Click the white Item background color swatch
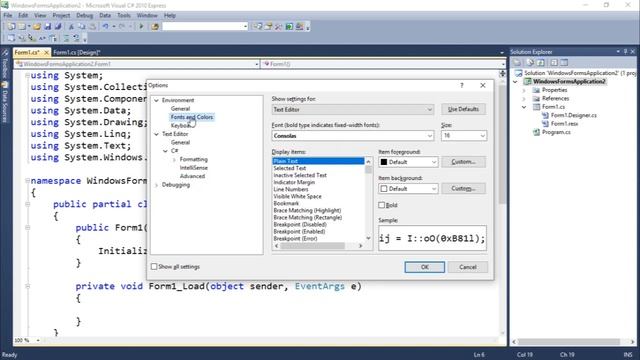 click(384, 189)
